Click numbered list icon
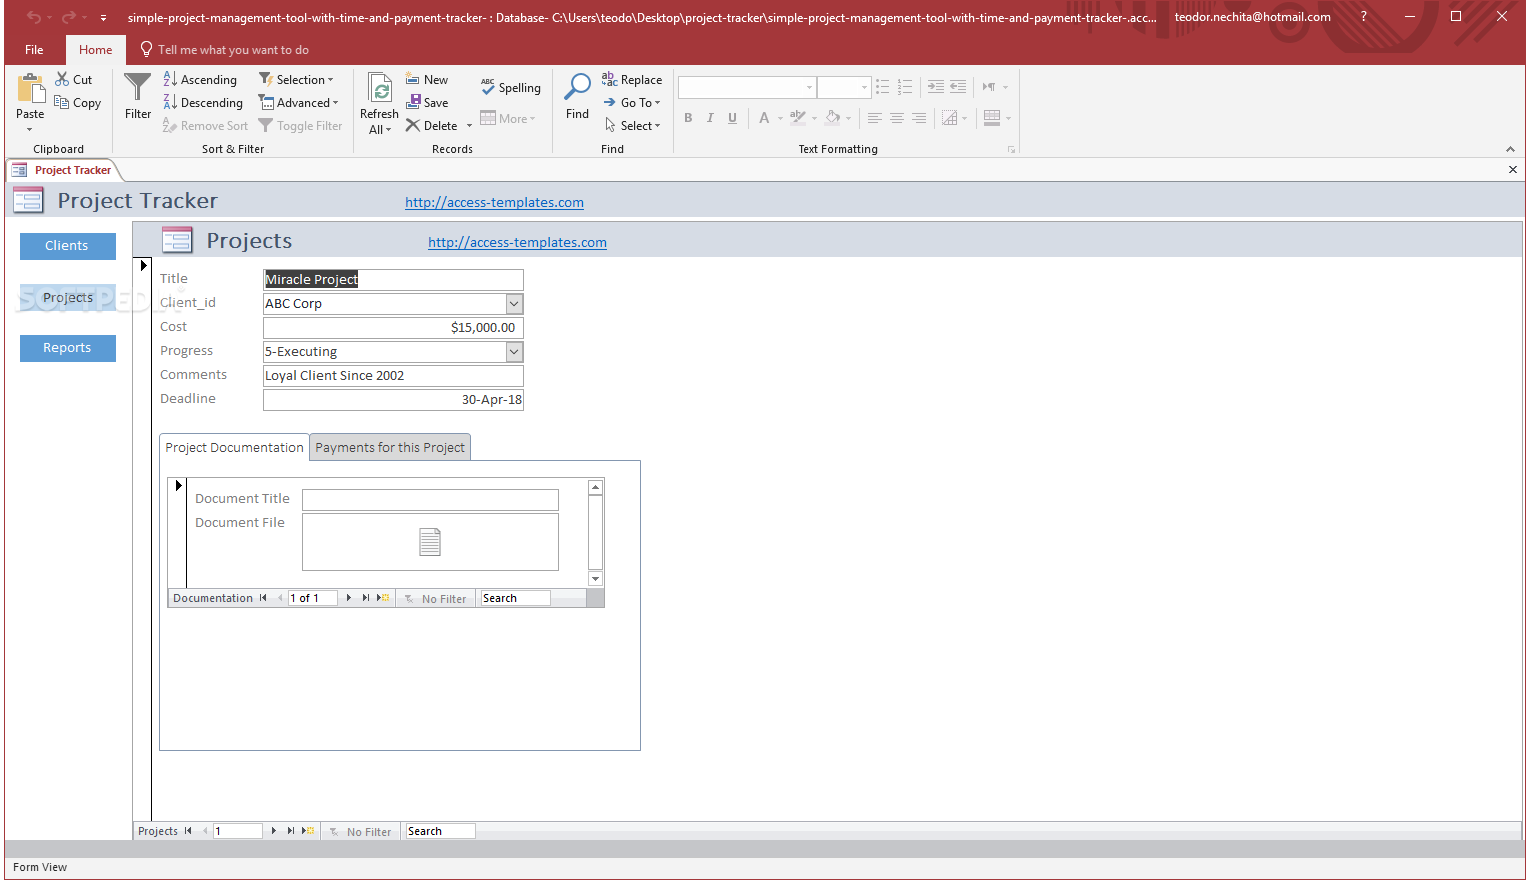The width and height of the screenshot is (1526, 880). coord(904,87)
